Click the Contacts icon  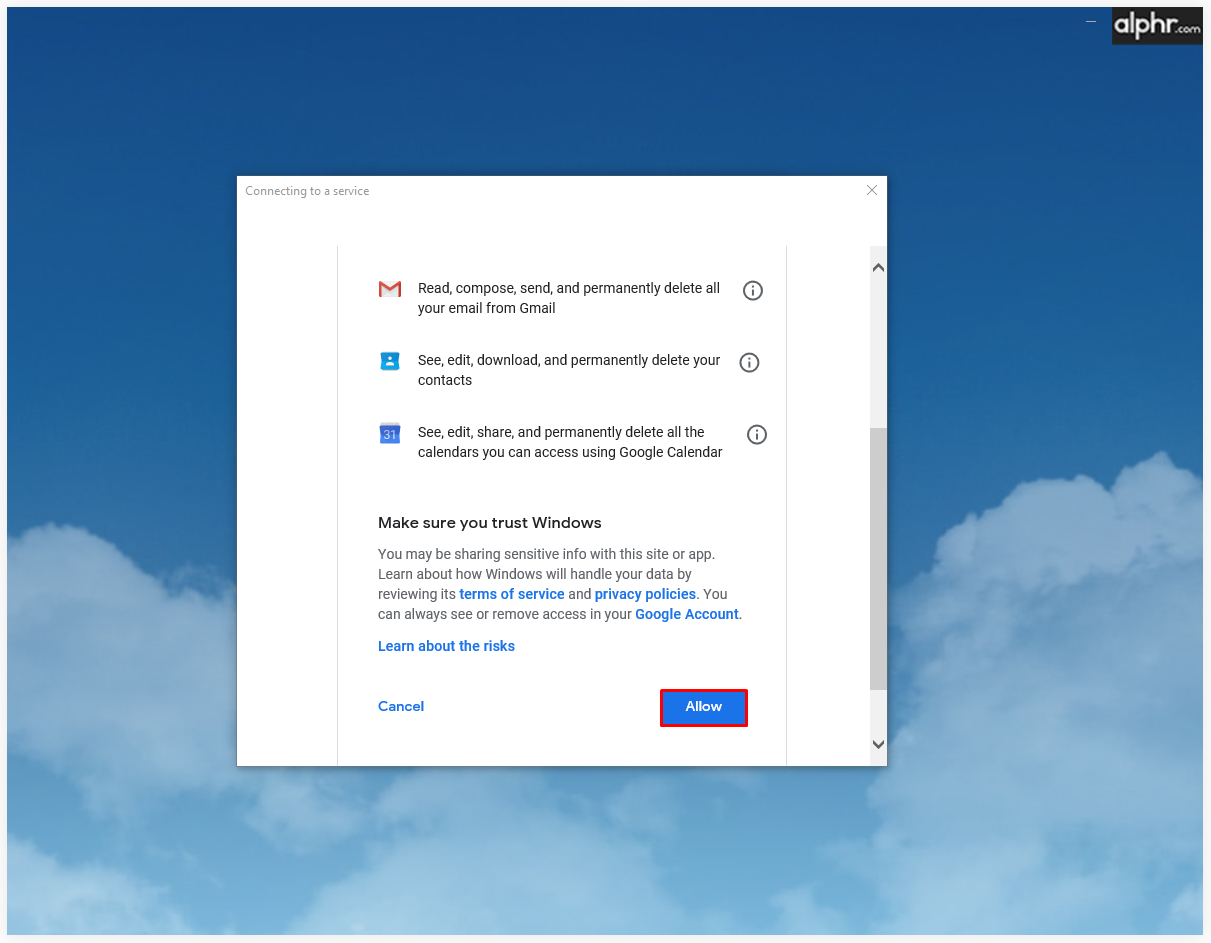click(x=390, y=361)
